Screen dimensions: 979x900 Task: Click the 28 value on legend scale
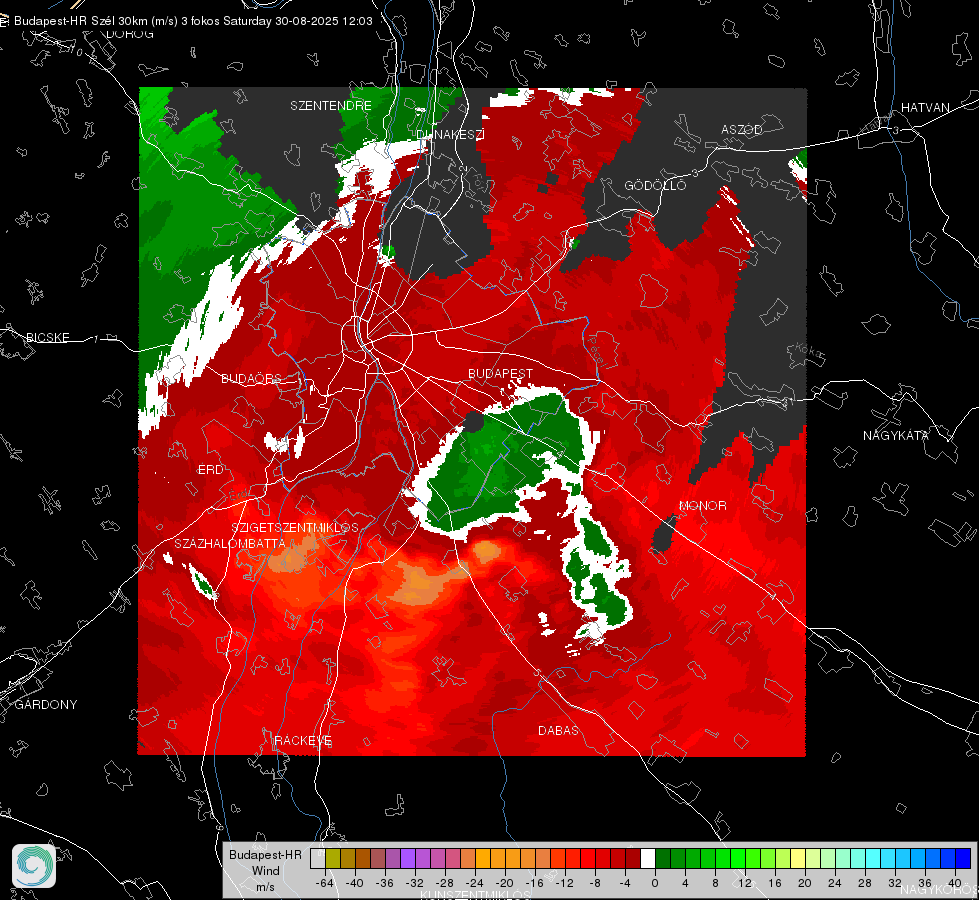click(x=865, y=883)
